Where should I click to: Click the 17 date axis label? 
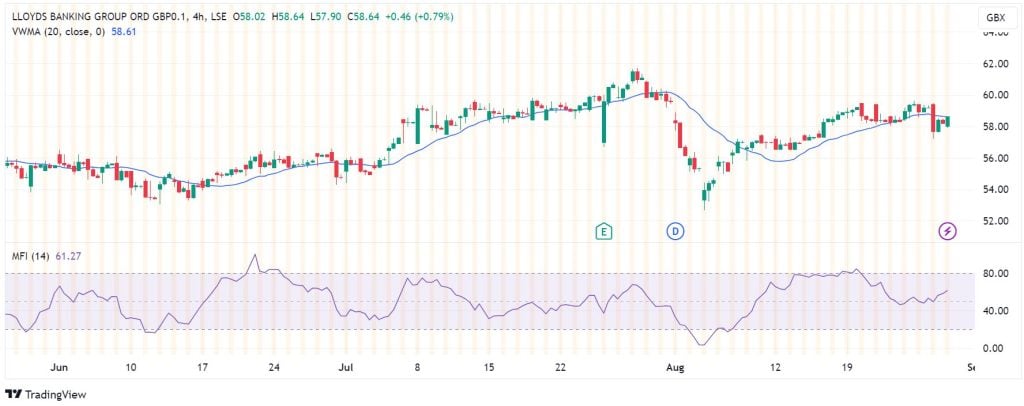coord(202,367)
